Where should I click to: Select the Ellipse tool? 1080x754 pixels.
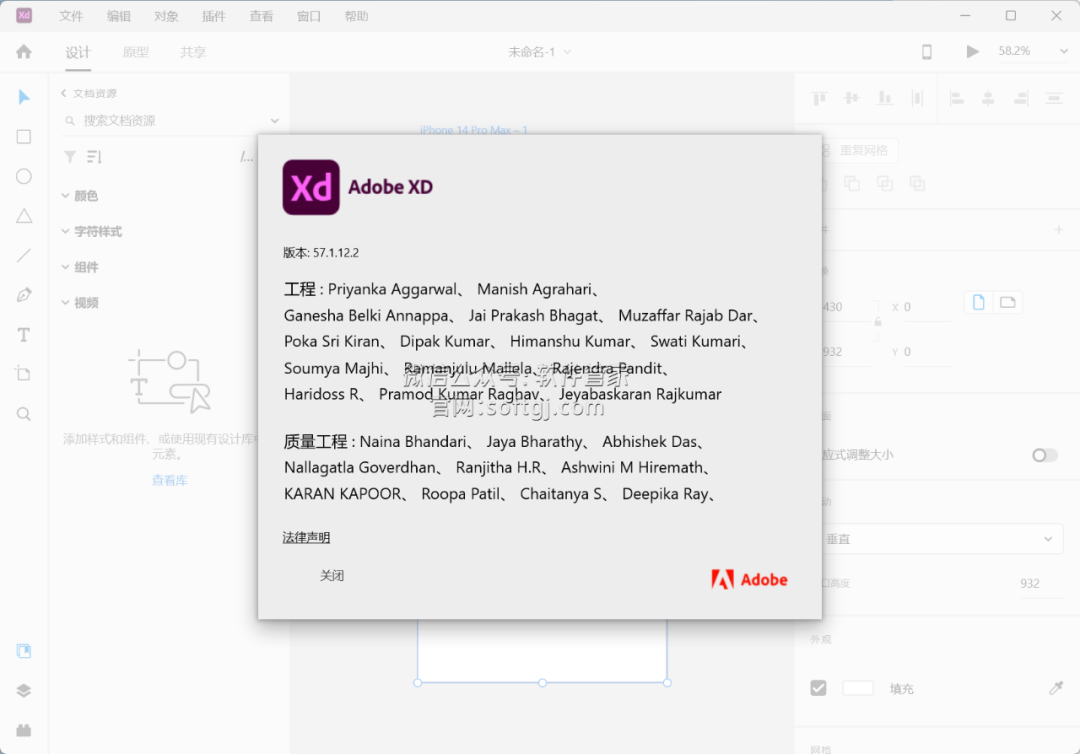24,176
